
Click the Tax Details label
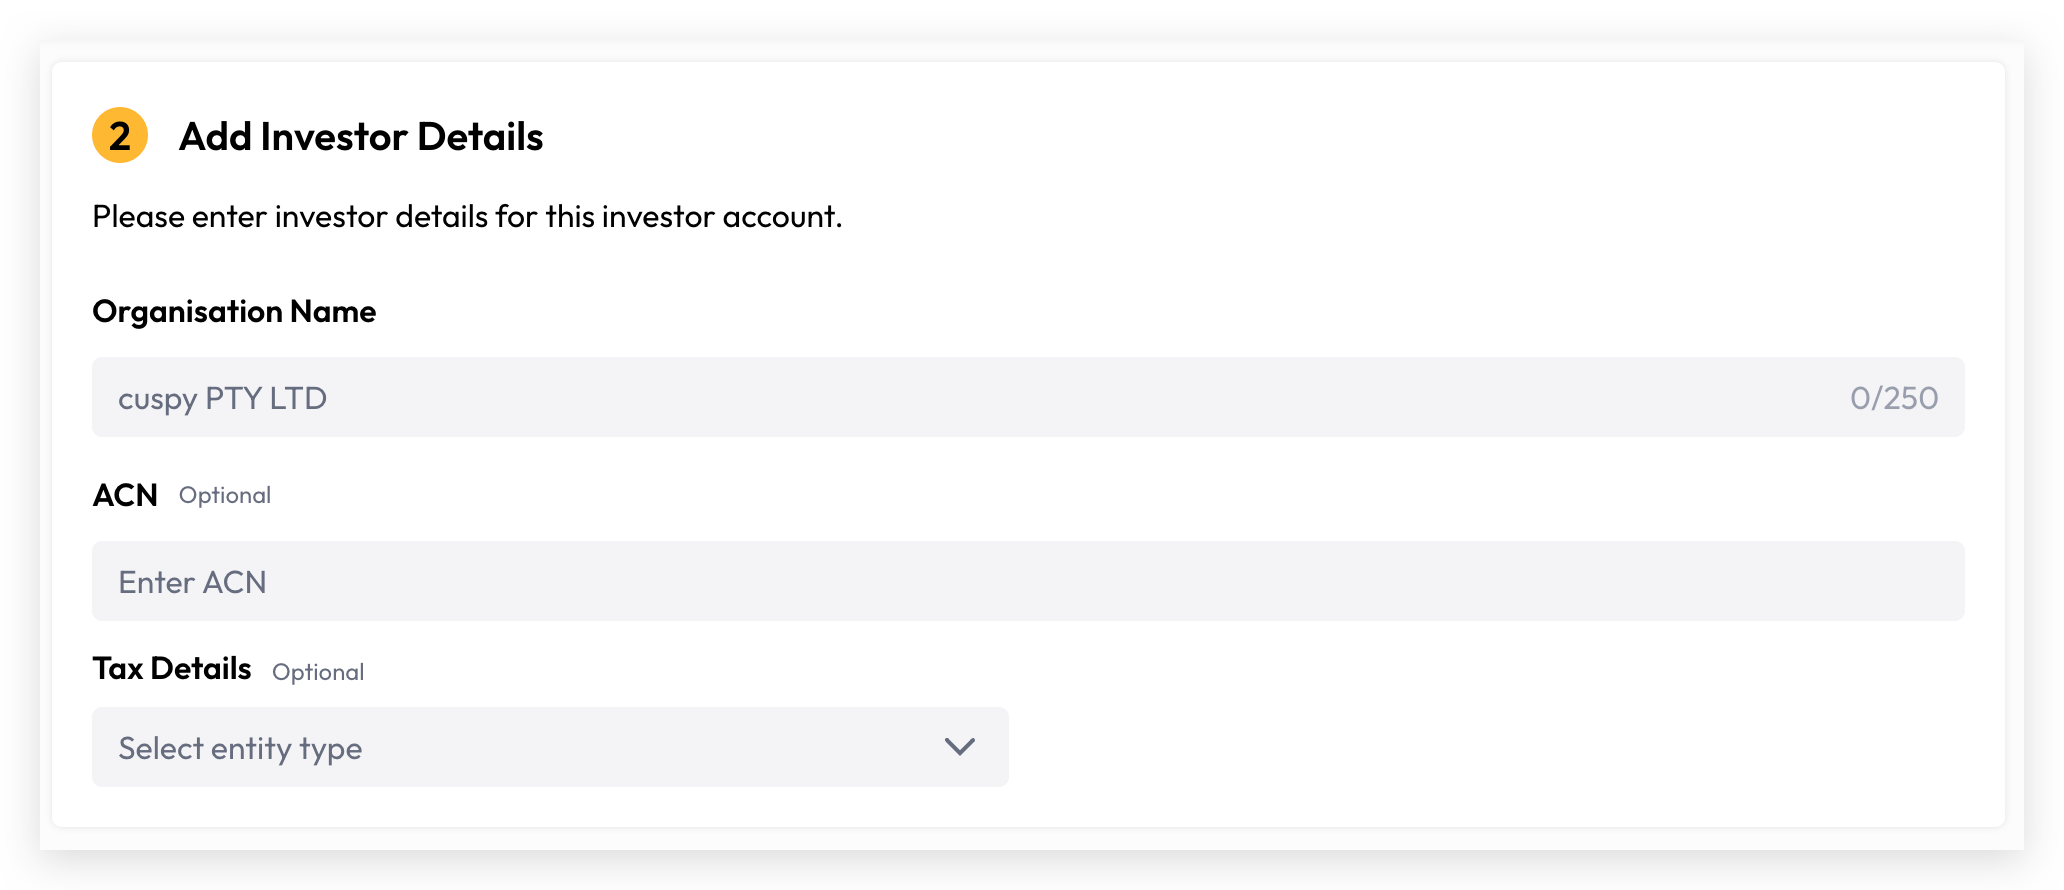click(172, 668)
